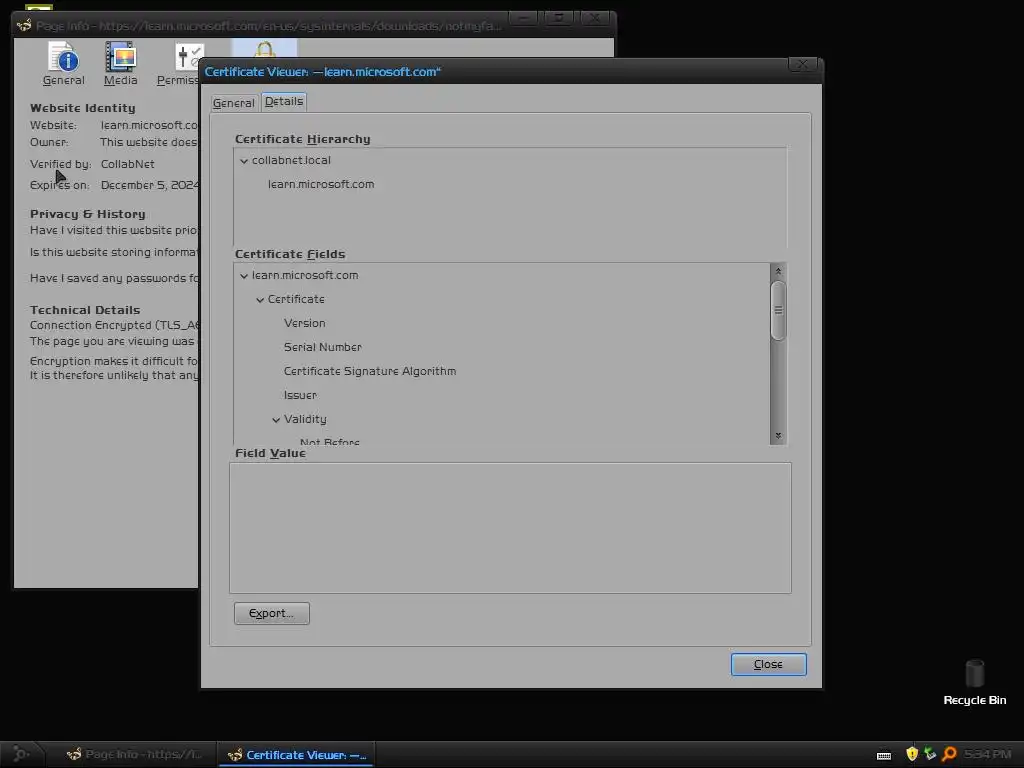Click the December 5, 2024 expiry text
Screen dimensions: 1024x768
coord(150,185)
